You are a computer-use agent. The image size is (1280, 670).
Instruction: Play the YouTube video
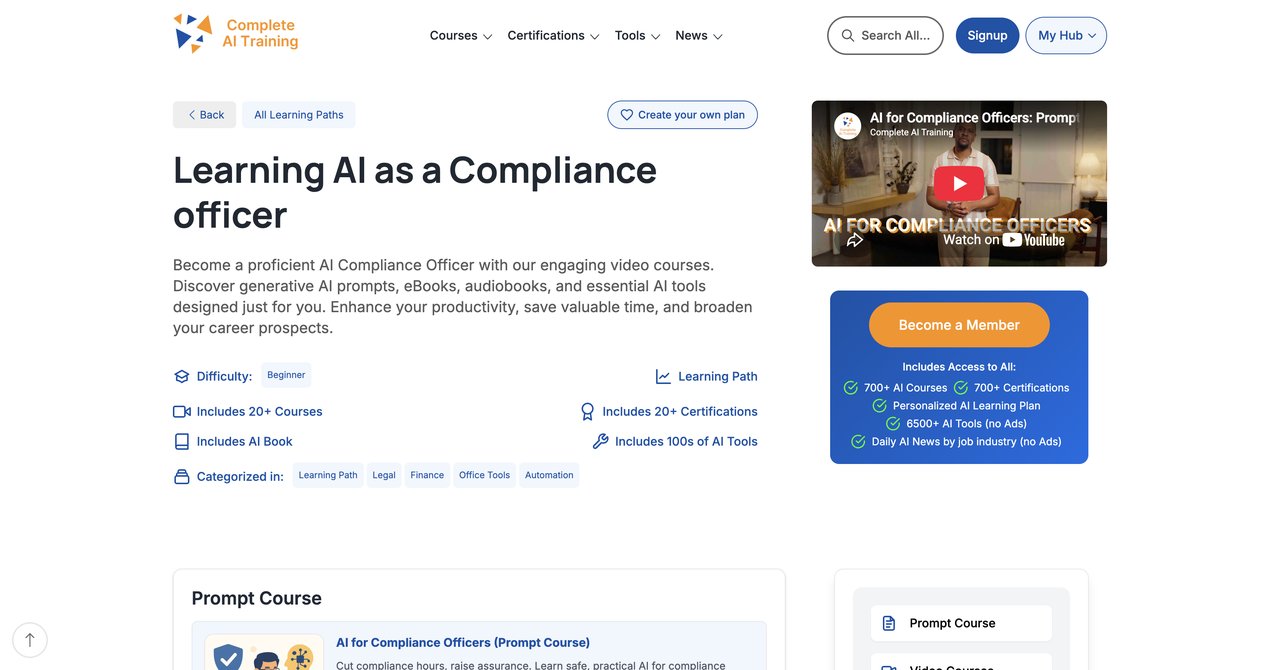pyautogui.click(x=959, y=183)
